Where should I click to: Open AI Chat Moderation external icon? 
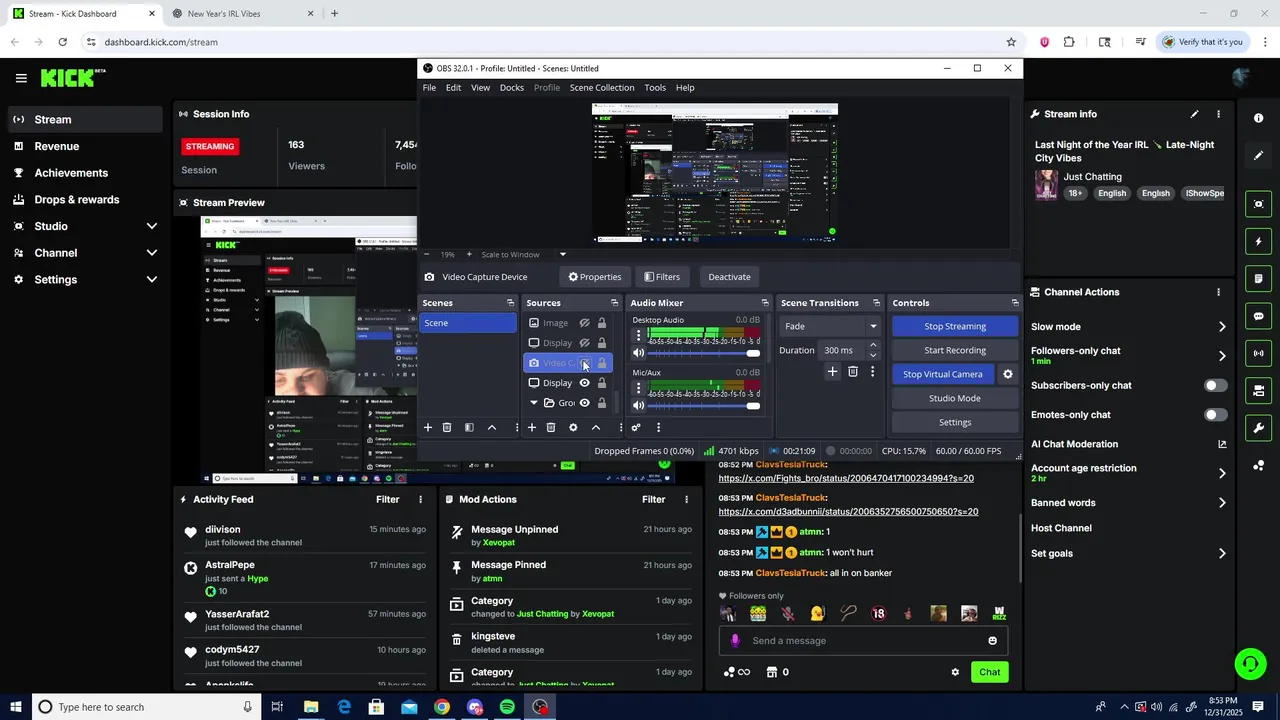point(1222,444)
